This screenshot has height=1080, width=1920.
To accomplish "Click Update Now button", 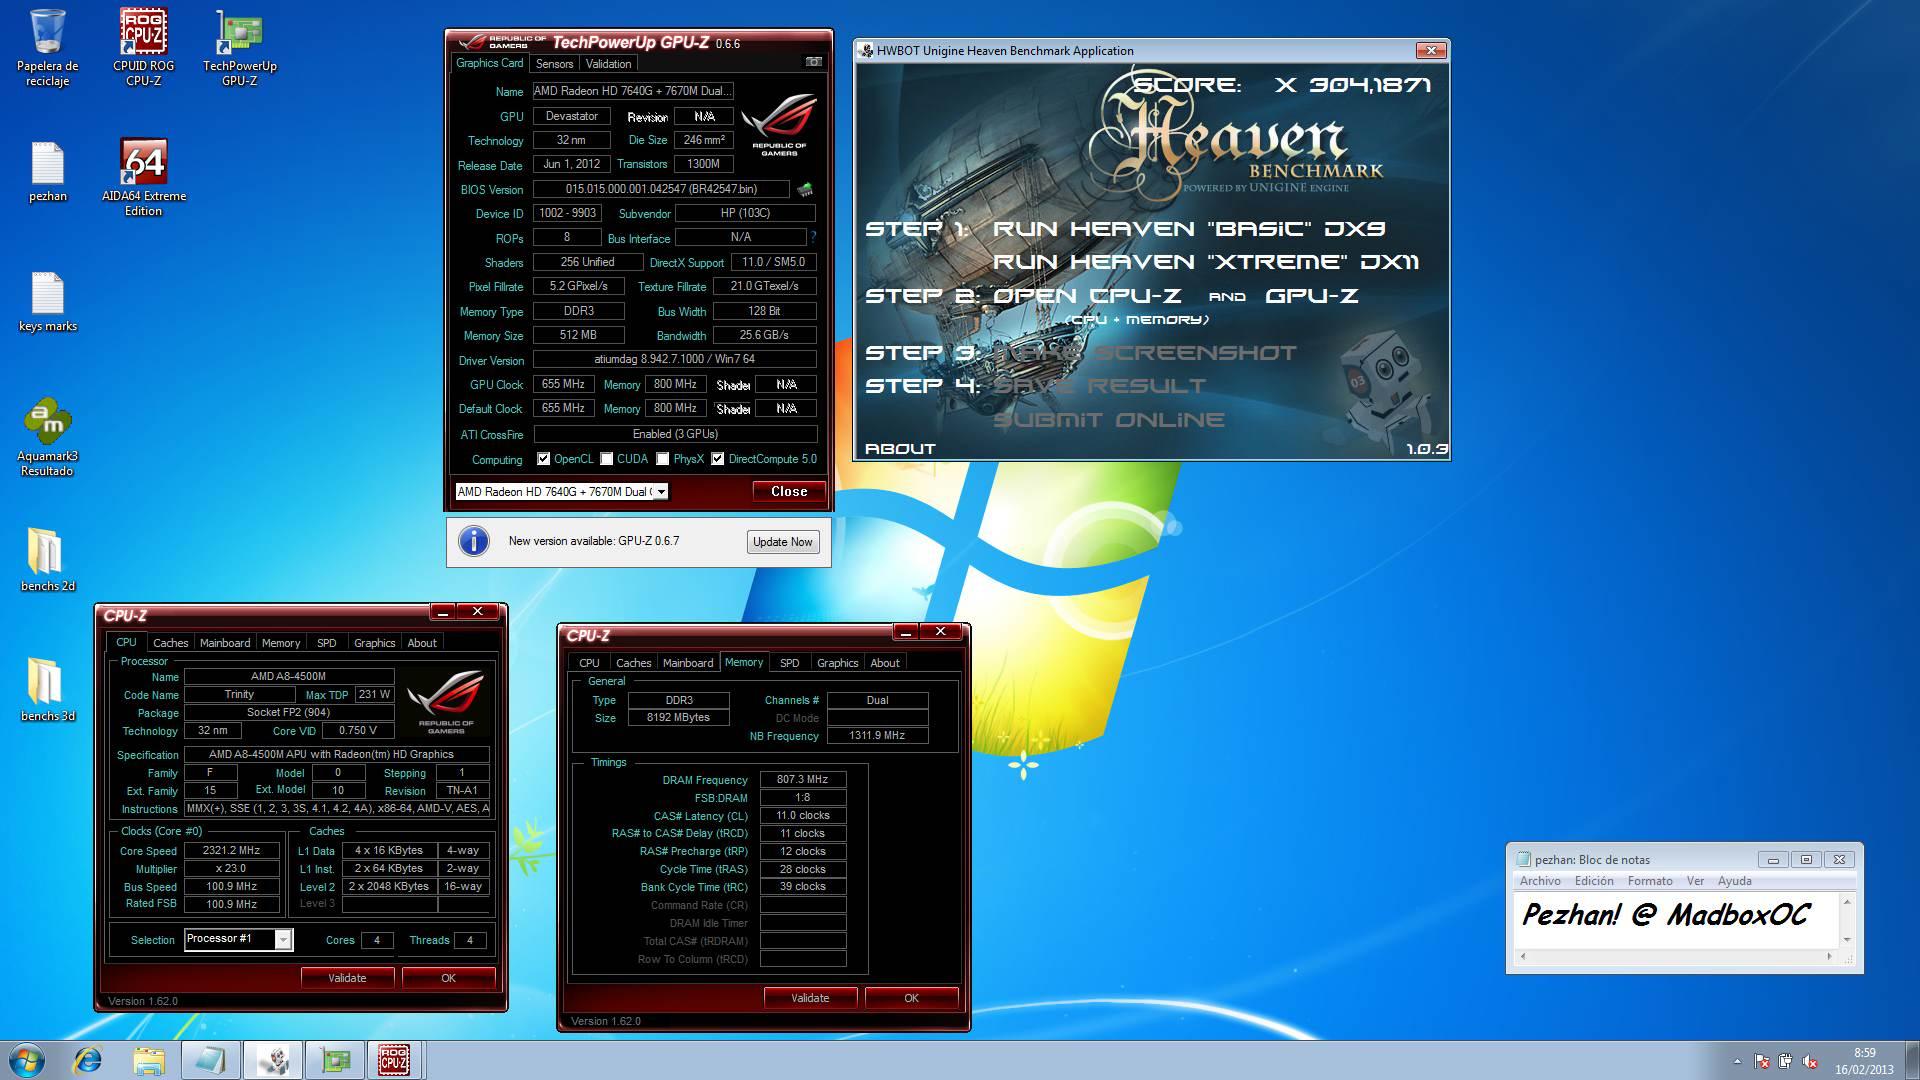I will (782, 542).
